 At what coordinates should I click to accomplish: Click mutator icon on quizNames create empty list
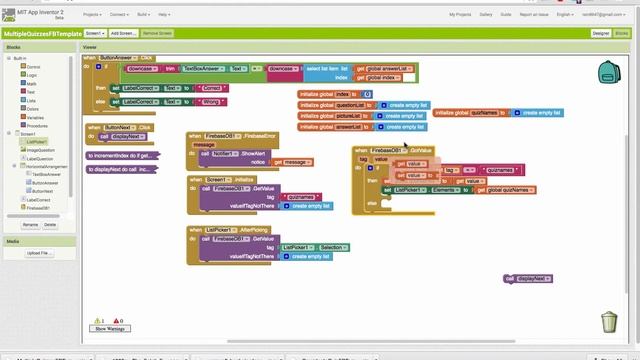517,113
